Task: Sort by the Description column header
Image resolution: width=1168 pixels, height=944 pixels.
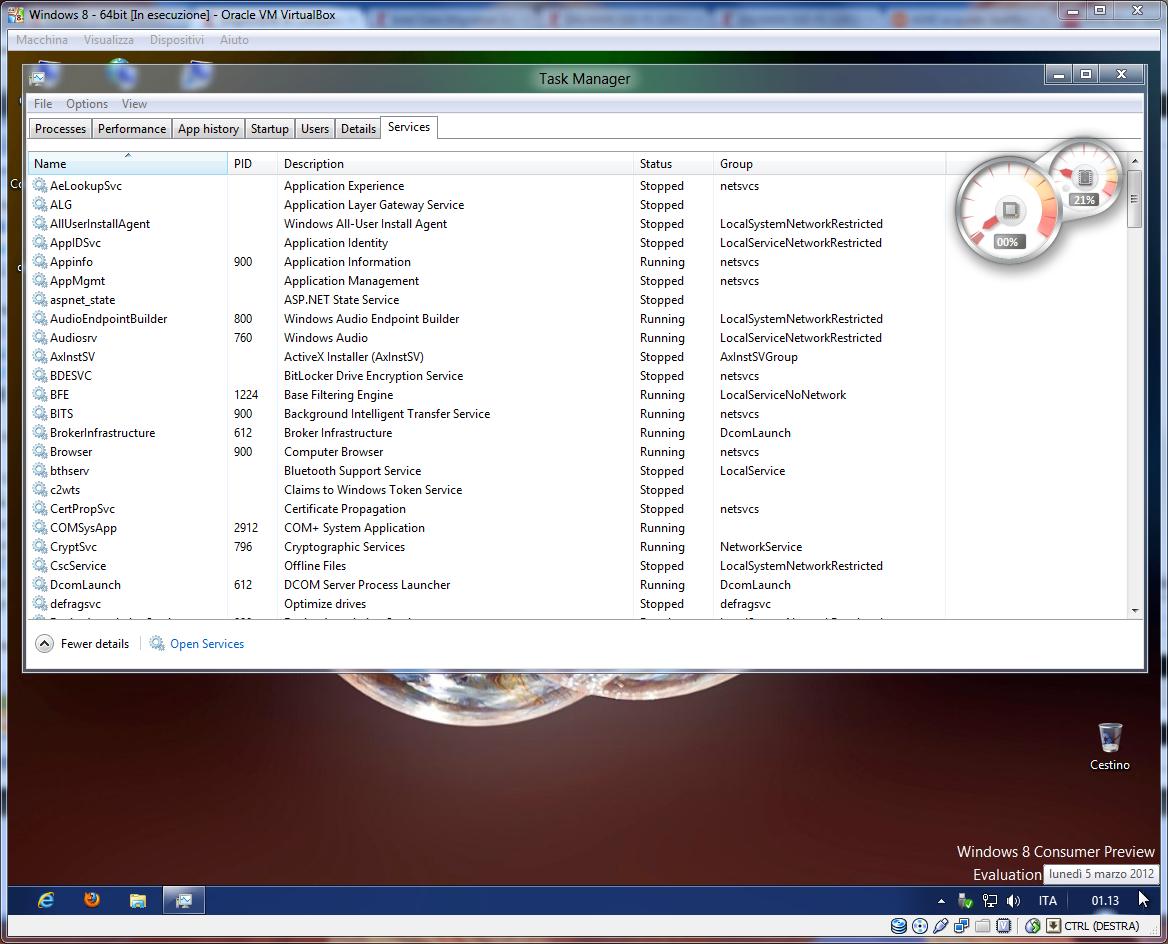Action: click(455, 163)
